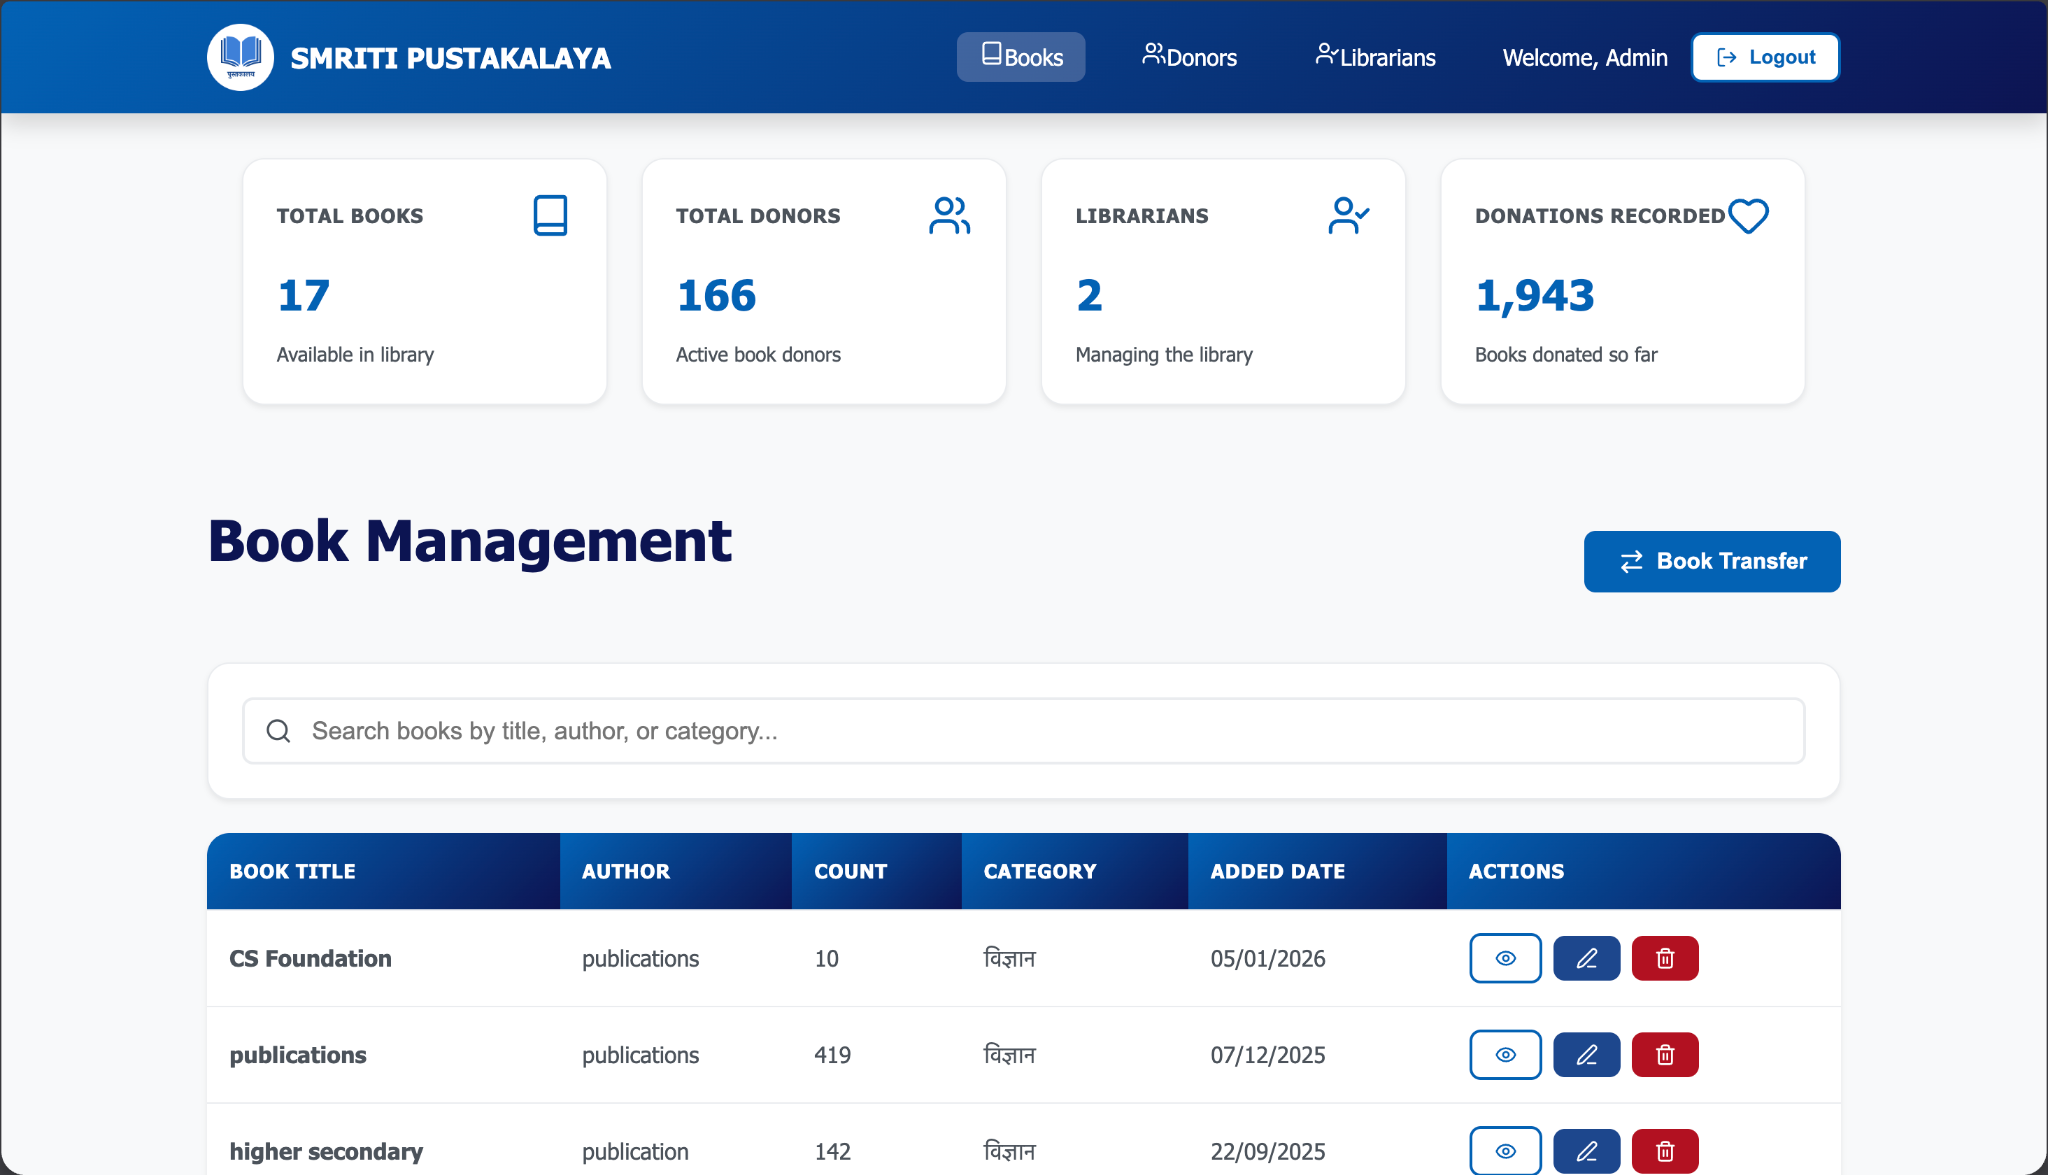Click the Total Donors people icon
This screenshot has width=2048, height=1175.
[x=949, y=215]
